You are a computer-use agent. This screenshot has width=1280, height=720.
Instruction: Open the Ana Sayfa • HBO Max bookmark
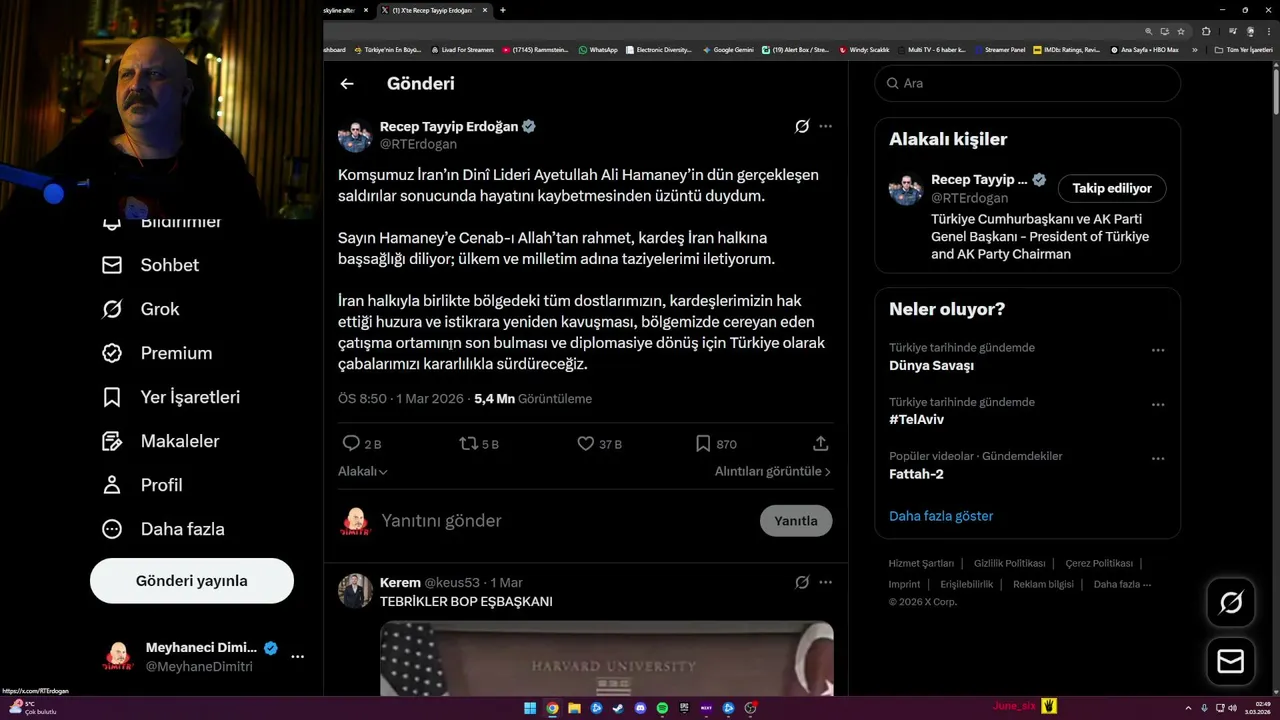1144,49
